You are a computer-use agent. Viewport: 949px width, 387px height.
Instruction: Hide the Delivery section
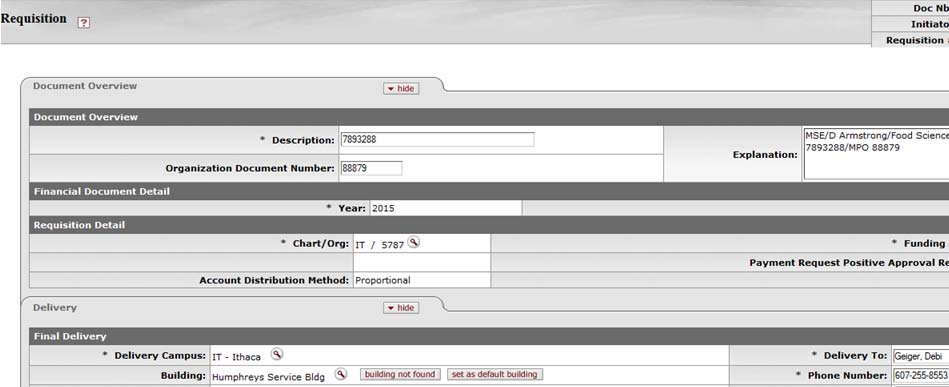[401, 308]
